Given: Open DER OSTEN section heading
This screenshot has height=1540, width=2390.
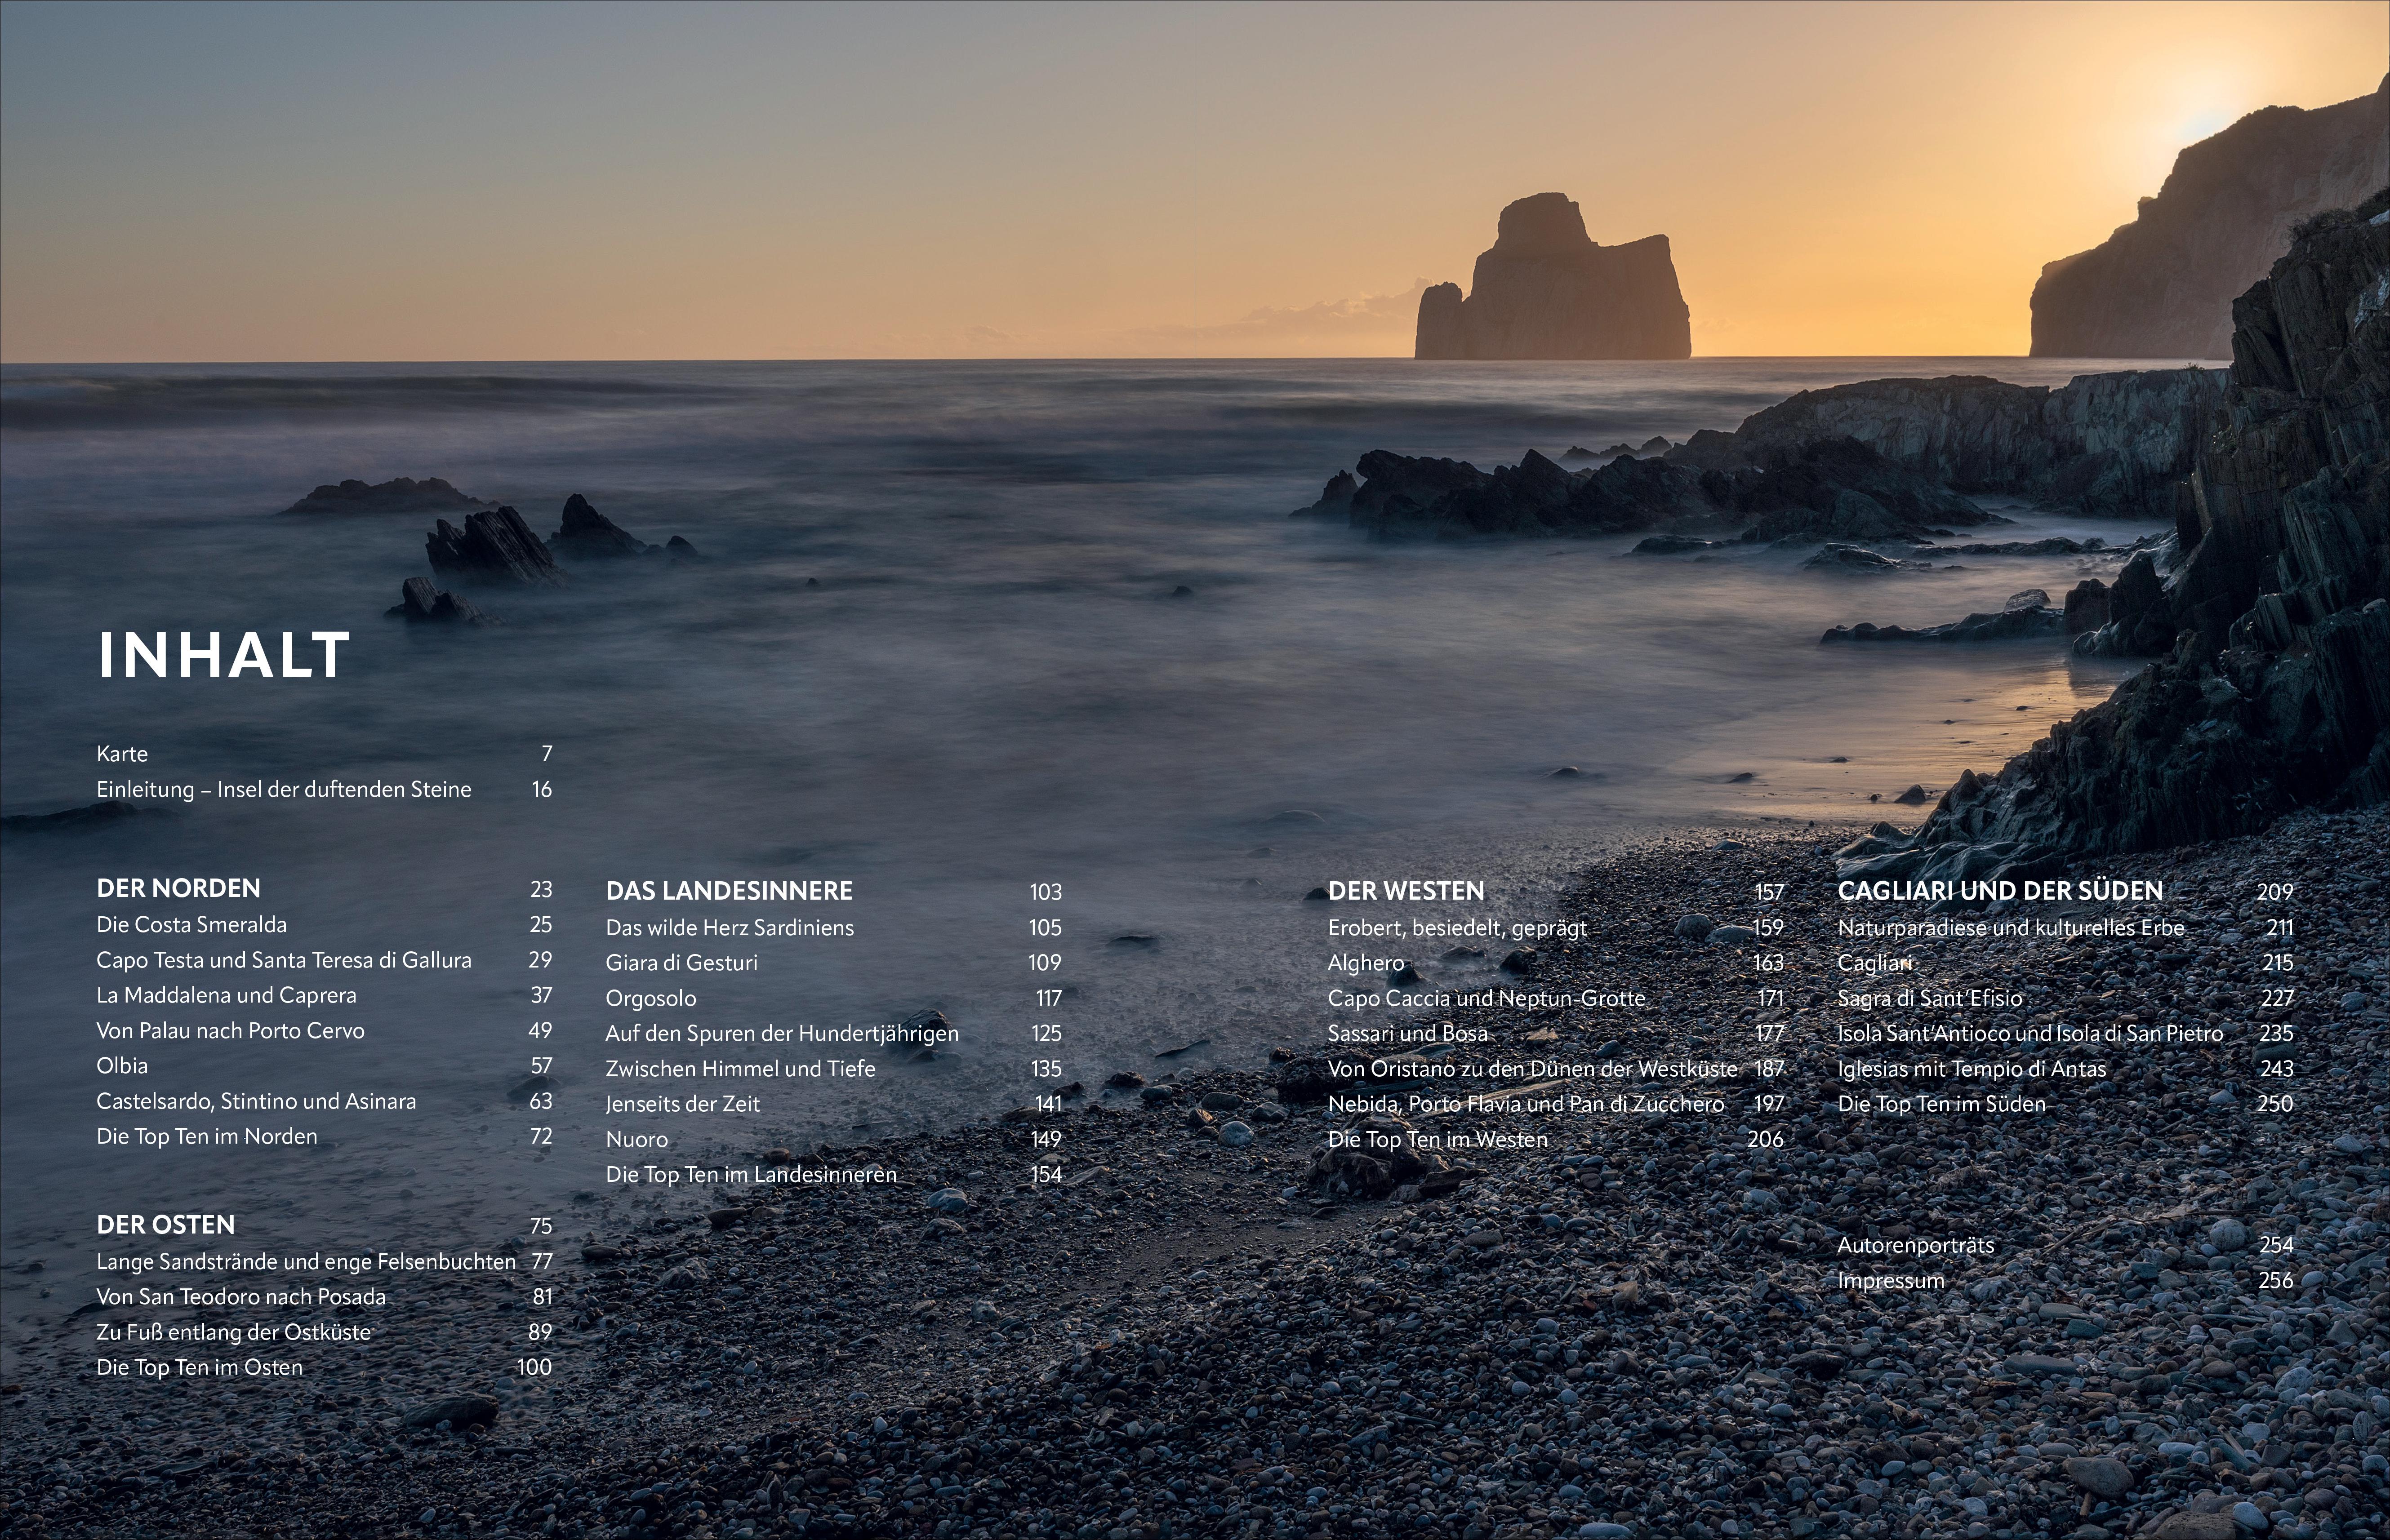Looking at the screenshot, I should click(x=165, y=1224).
